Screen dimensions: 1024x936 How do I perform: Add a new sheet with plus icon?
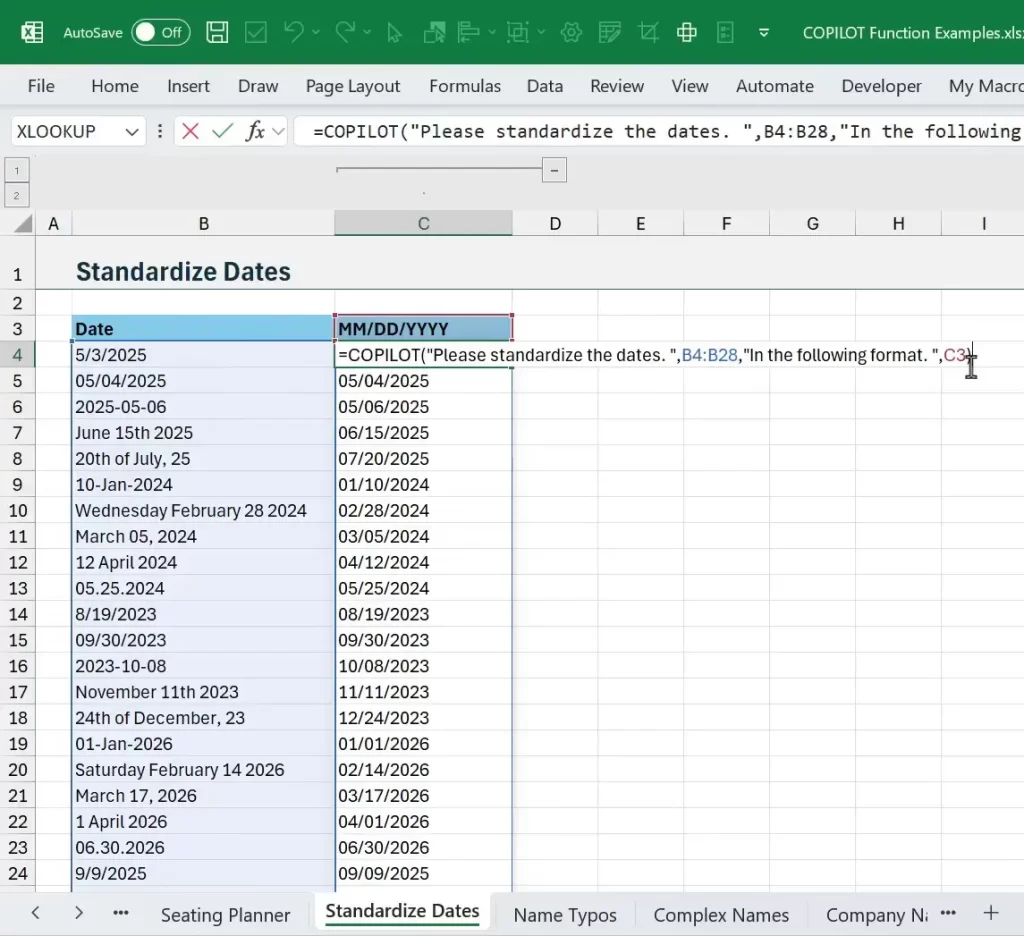(x=991, y=912)
